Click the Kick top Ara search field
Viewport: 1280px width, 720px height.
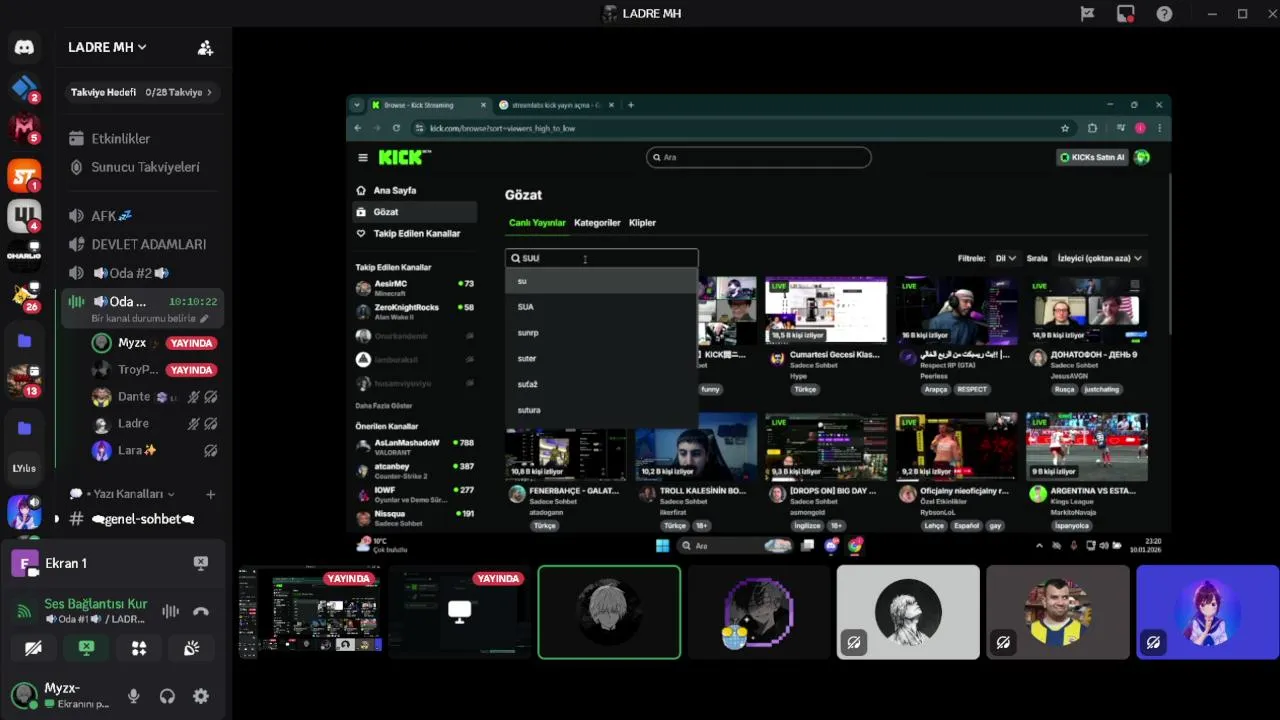pyautogui.click(x=759, y=157)
